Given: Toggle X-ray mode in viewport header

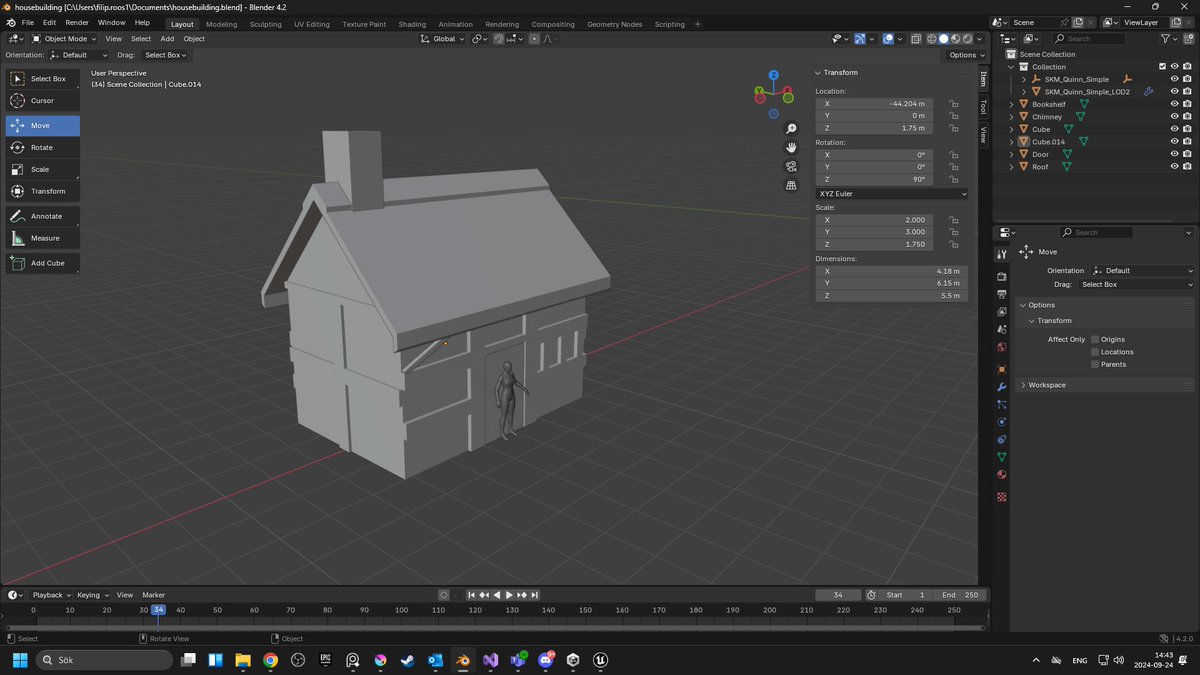Looking at the screenshot, I should tap(914, 39).
